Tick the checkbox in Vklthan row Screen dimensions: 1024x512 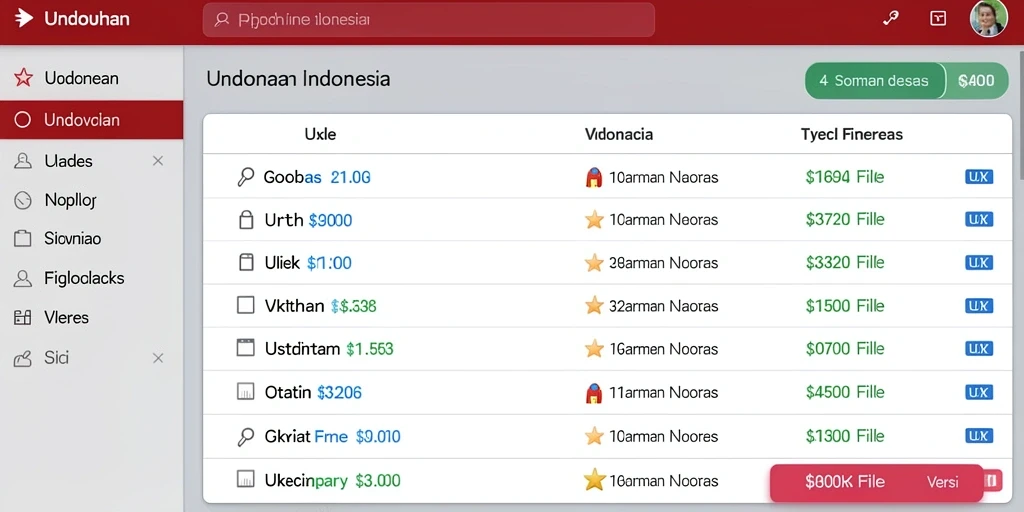(x=245, y=305)
